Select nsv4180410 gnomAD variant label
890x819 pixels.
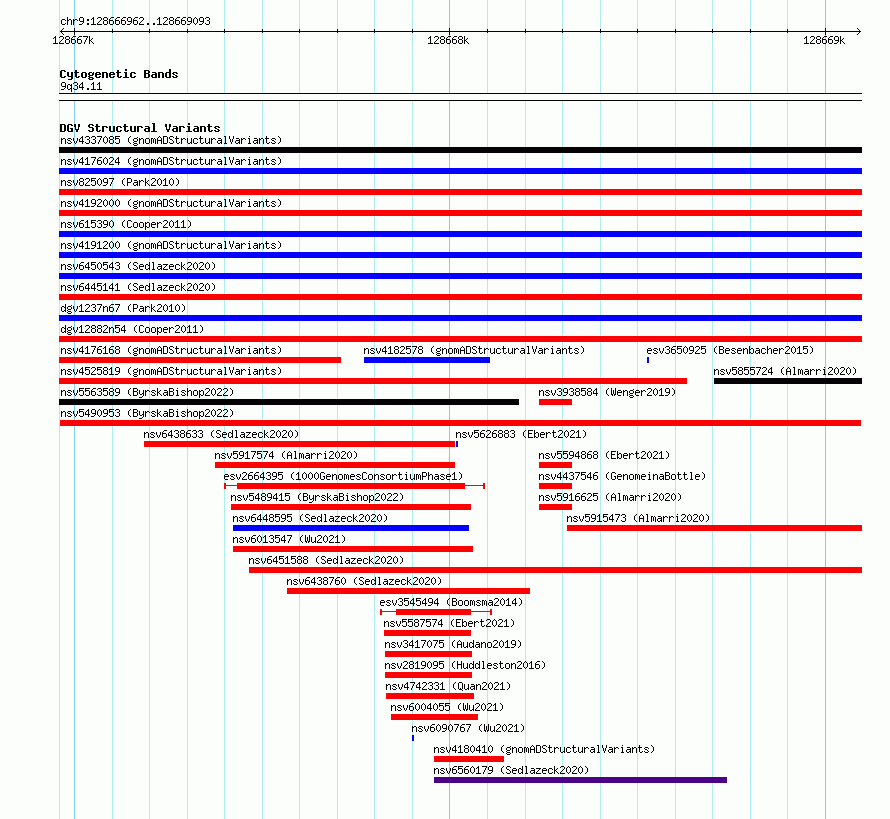544,749
